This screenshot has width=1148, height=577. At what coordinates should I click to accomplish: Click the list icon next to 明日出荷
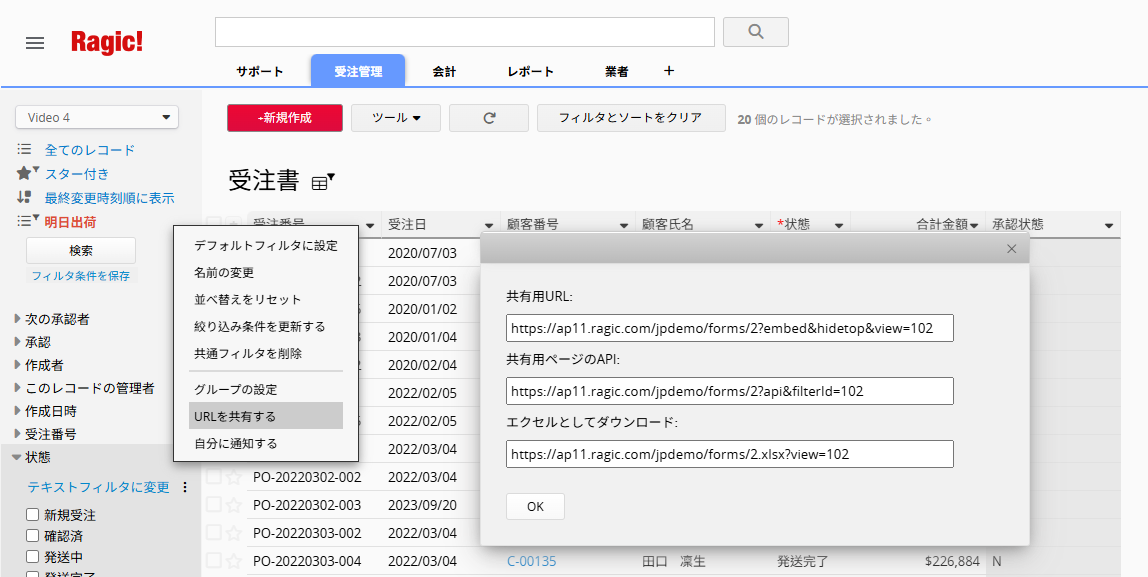[x=26, y=222]
